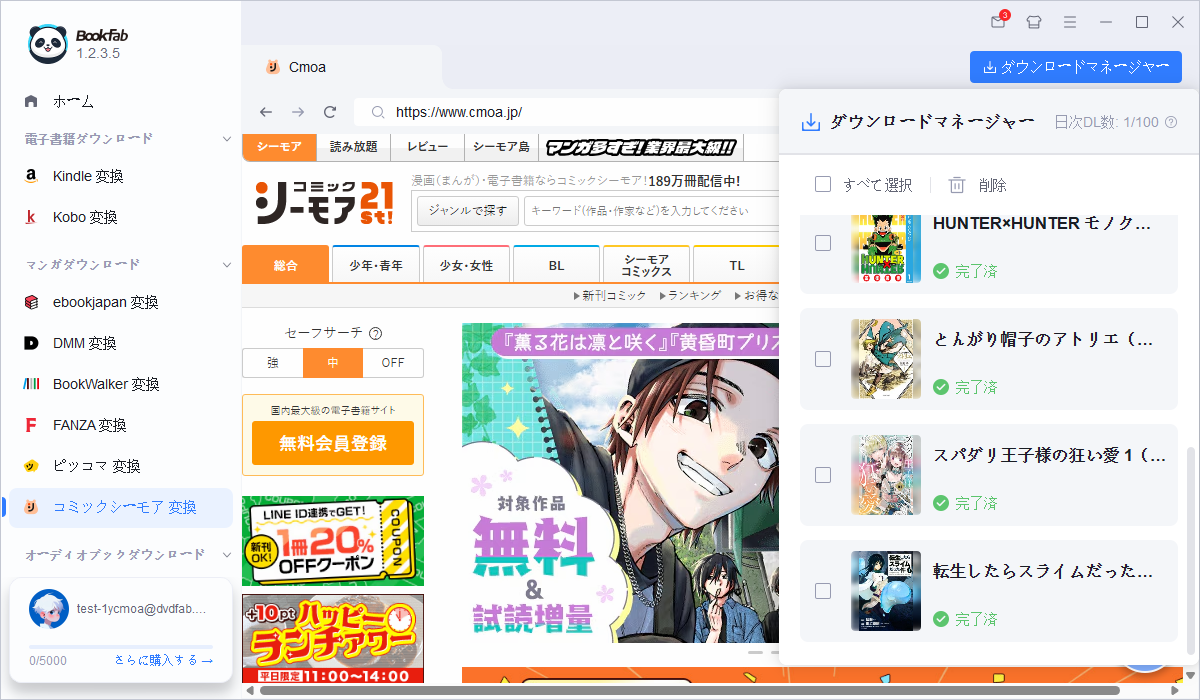Click the search magnifier in address bar
The width and height of the screenshot is (1200, 700).
[x=377, y=112]
